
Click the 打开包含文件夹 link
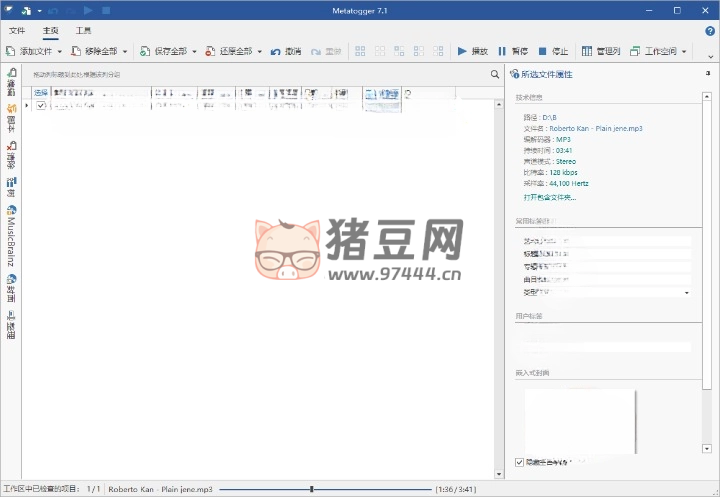(x=550, y=198)
